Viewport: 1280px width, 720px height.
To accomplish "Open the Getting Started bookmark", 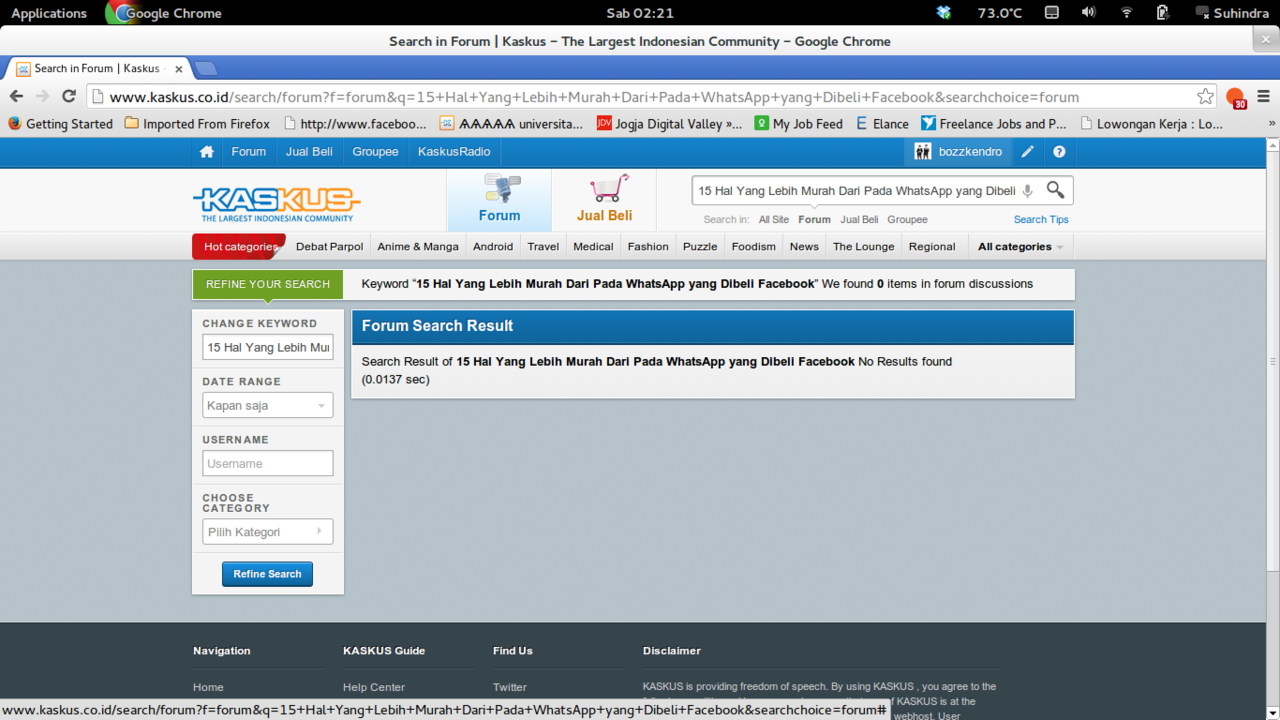I will [60, 124].
